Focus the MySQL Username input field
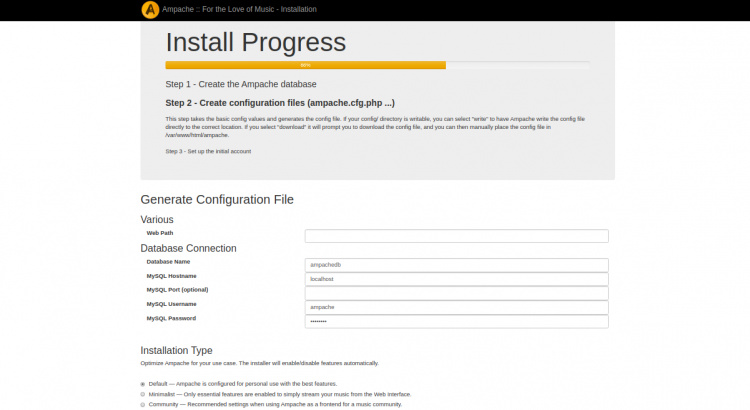This screenshot has height=410, width=750. click(x=456, y=307)
